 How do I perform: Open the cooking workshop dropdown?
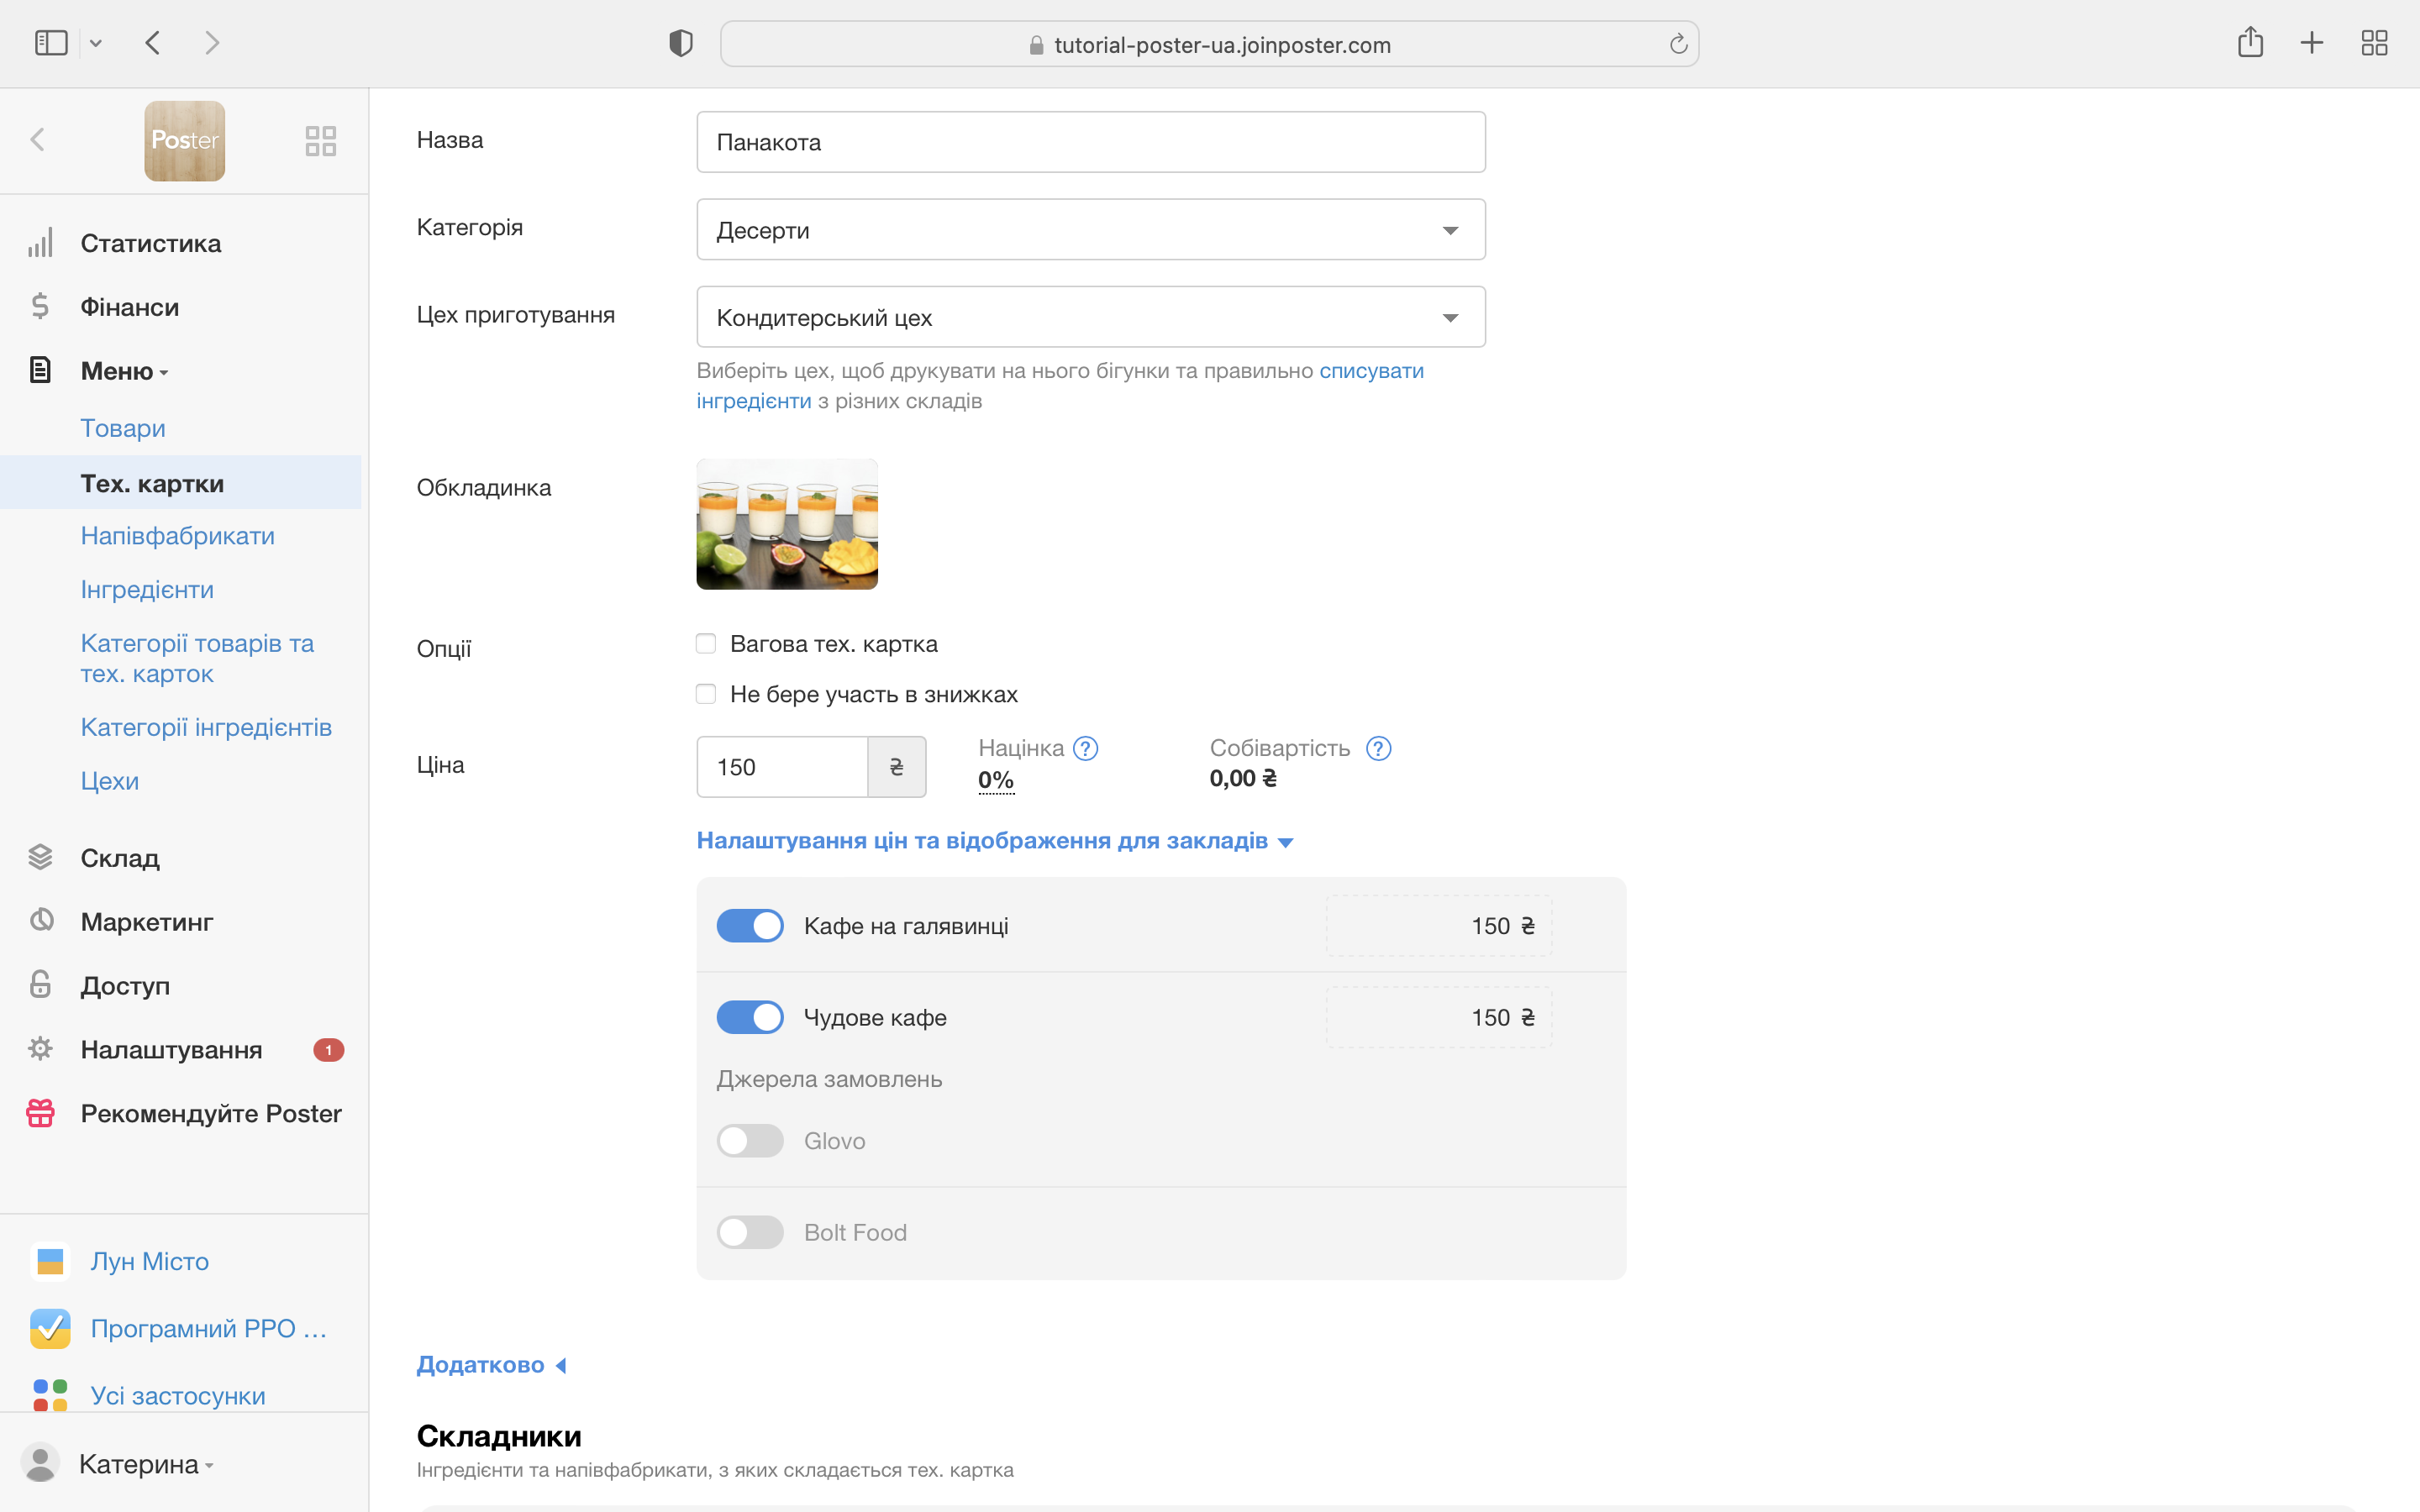pos(1090,318)
